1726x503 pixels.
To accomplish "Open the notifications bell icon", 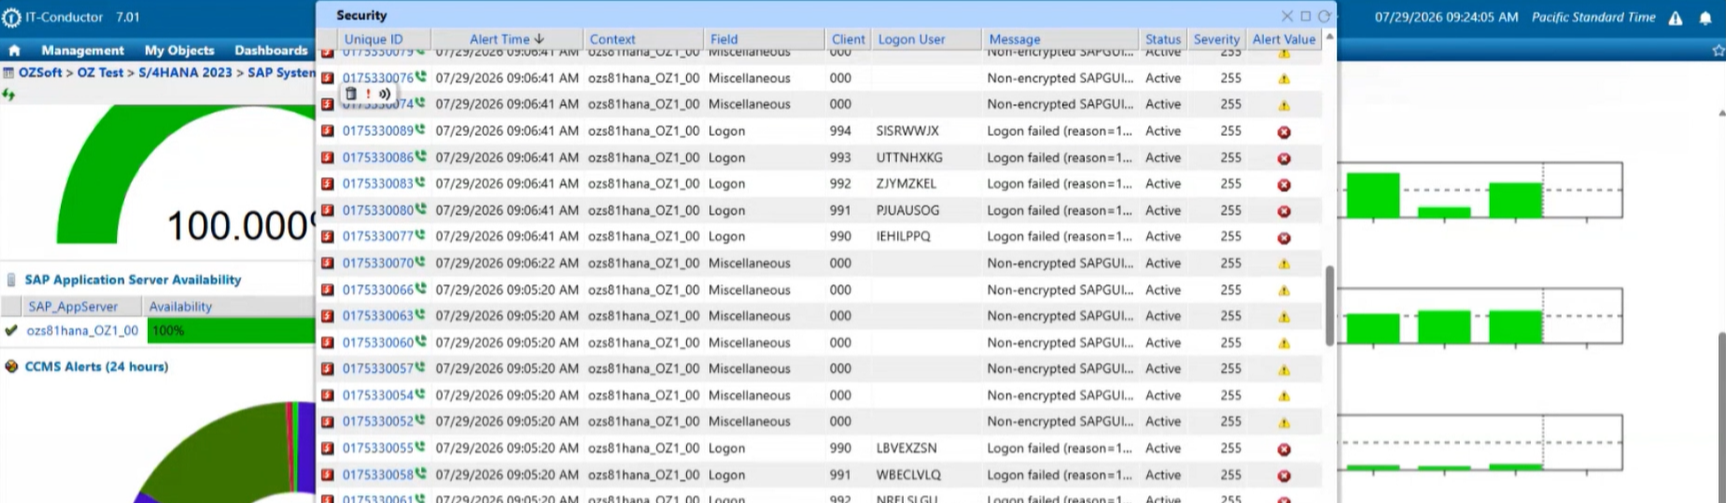I will 1706,18.
